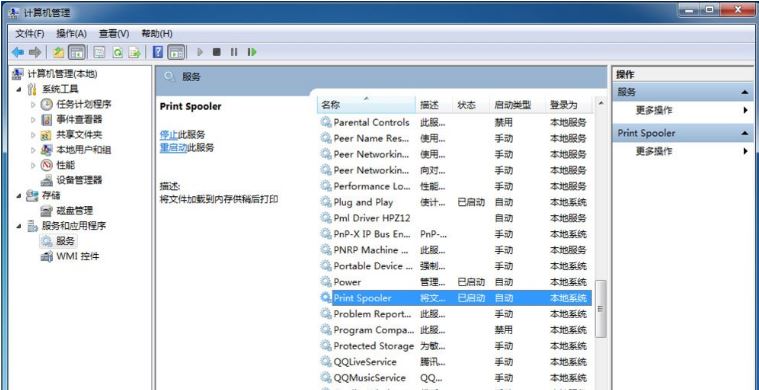759x390 pixels.
Task: Click gear icon beside Parental Controls service
Action: [326, 122]
